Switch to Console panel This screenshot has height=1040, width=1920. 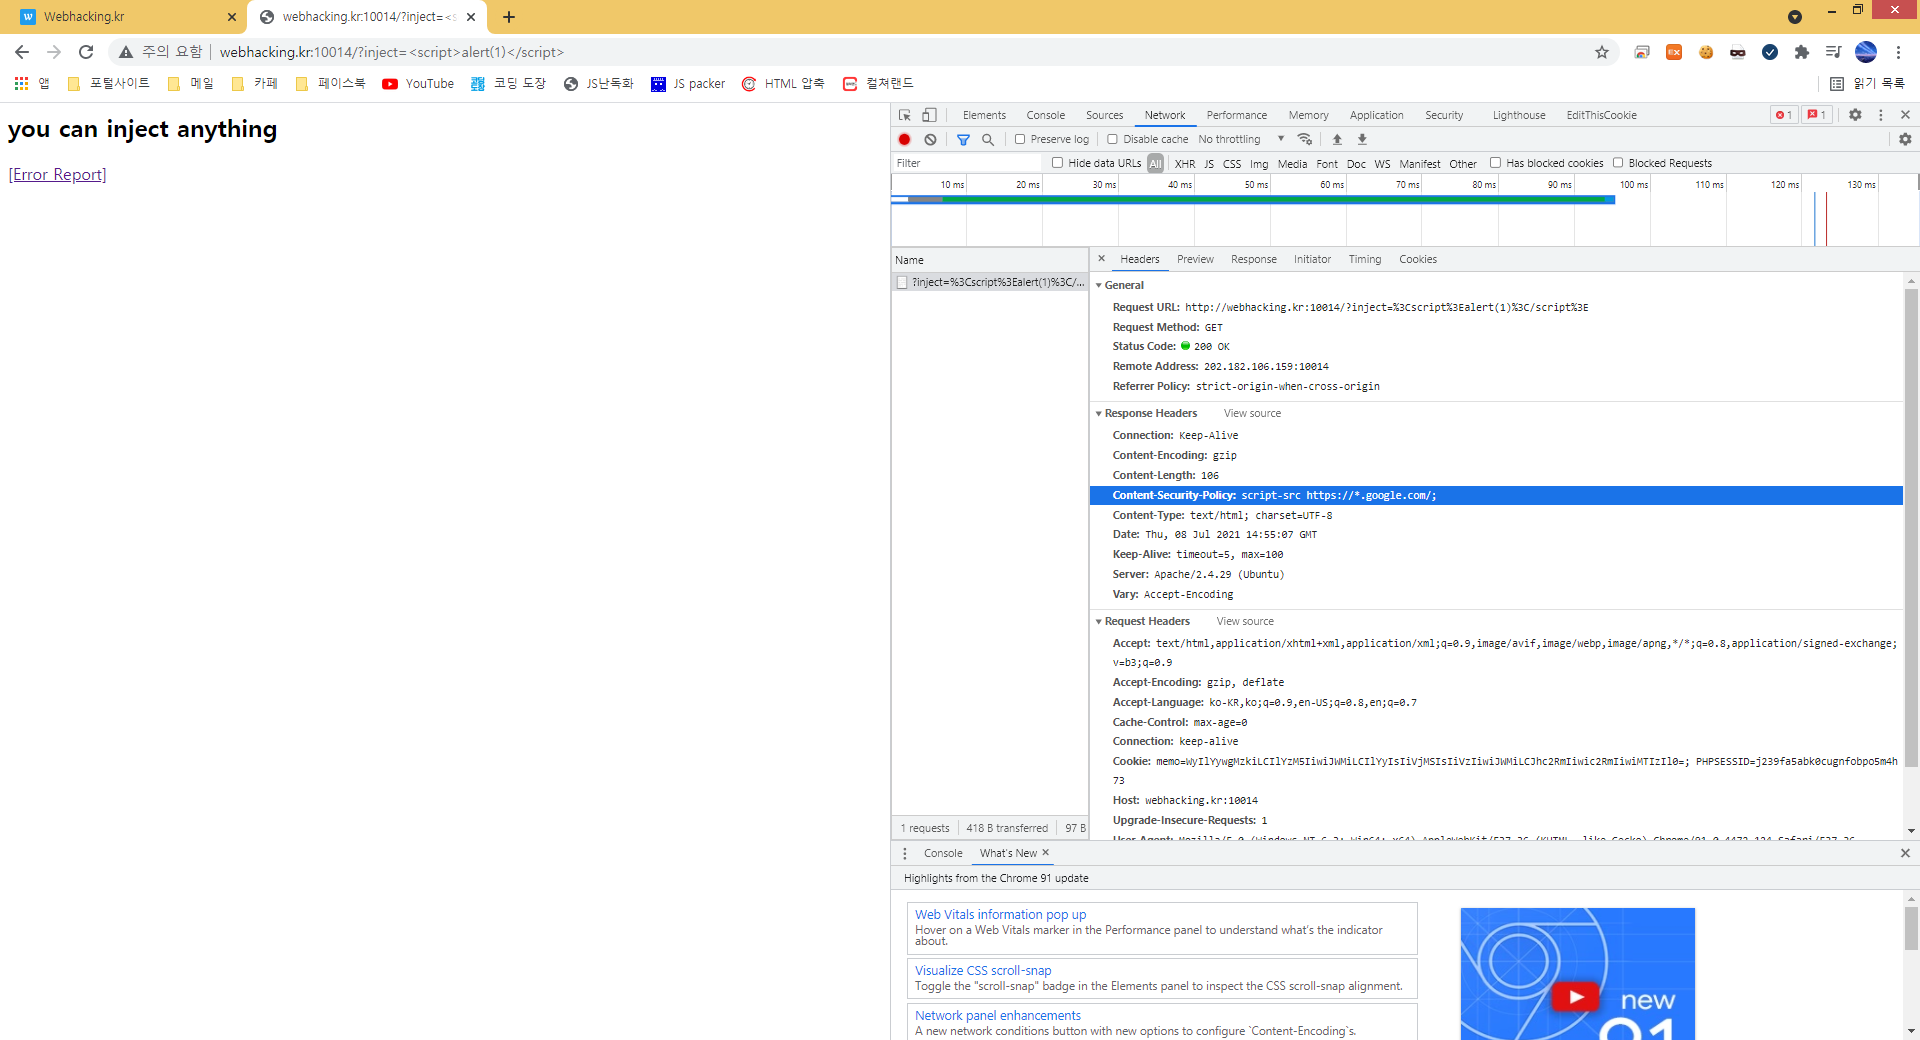coord(1046,115)
